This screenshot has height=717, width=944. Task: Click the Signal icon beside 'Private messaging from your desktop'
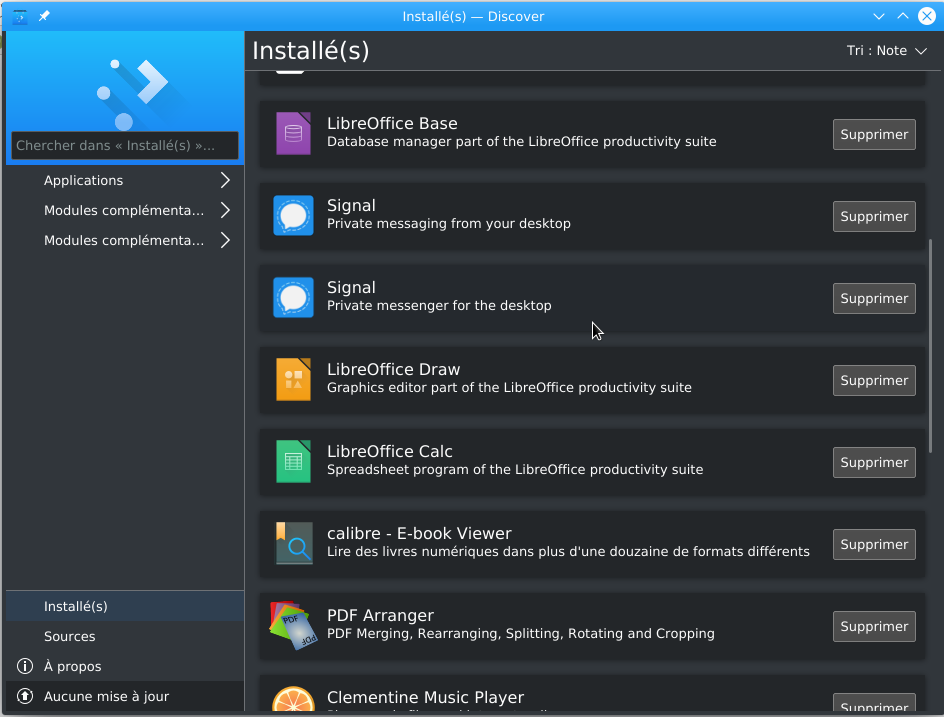coord(293,216)
